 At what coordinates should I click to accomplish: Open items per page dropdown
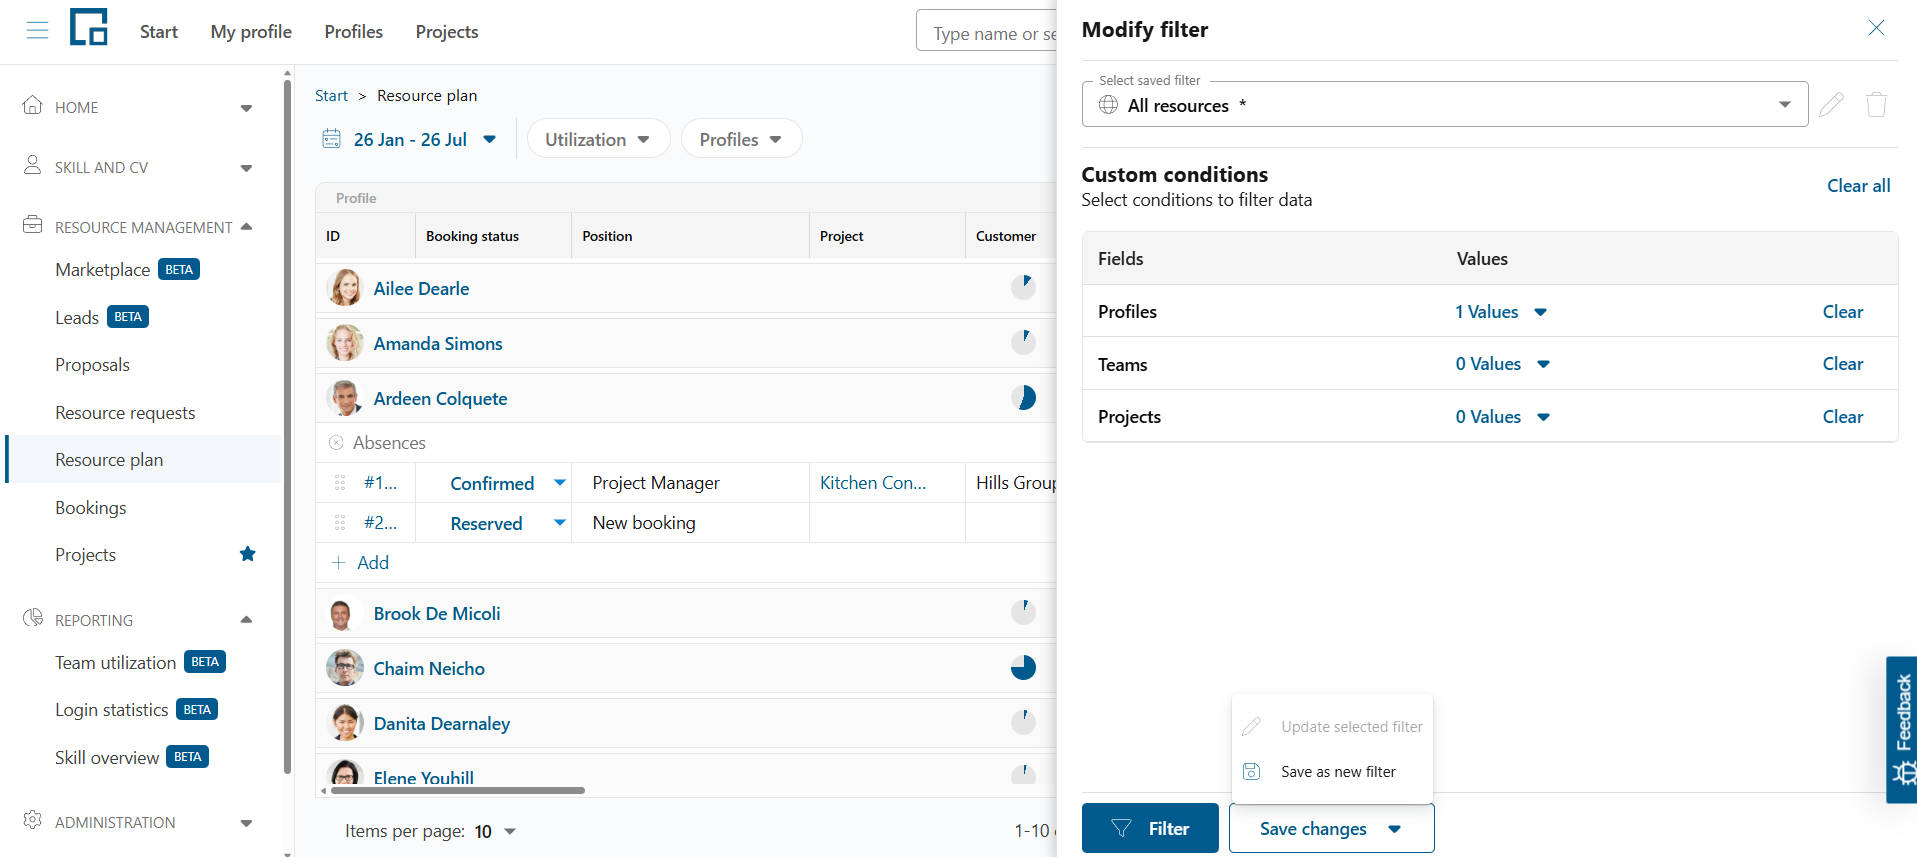tap(495, 831)
